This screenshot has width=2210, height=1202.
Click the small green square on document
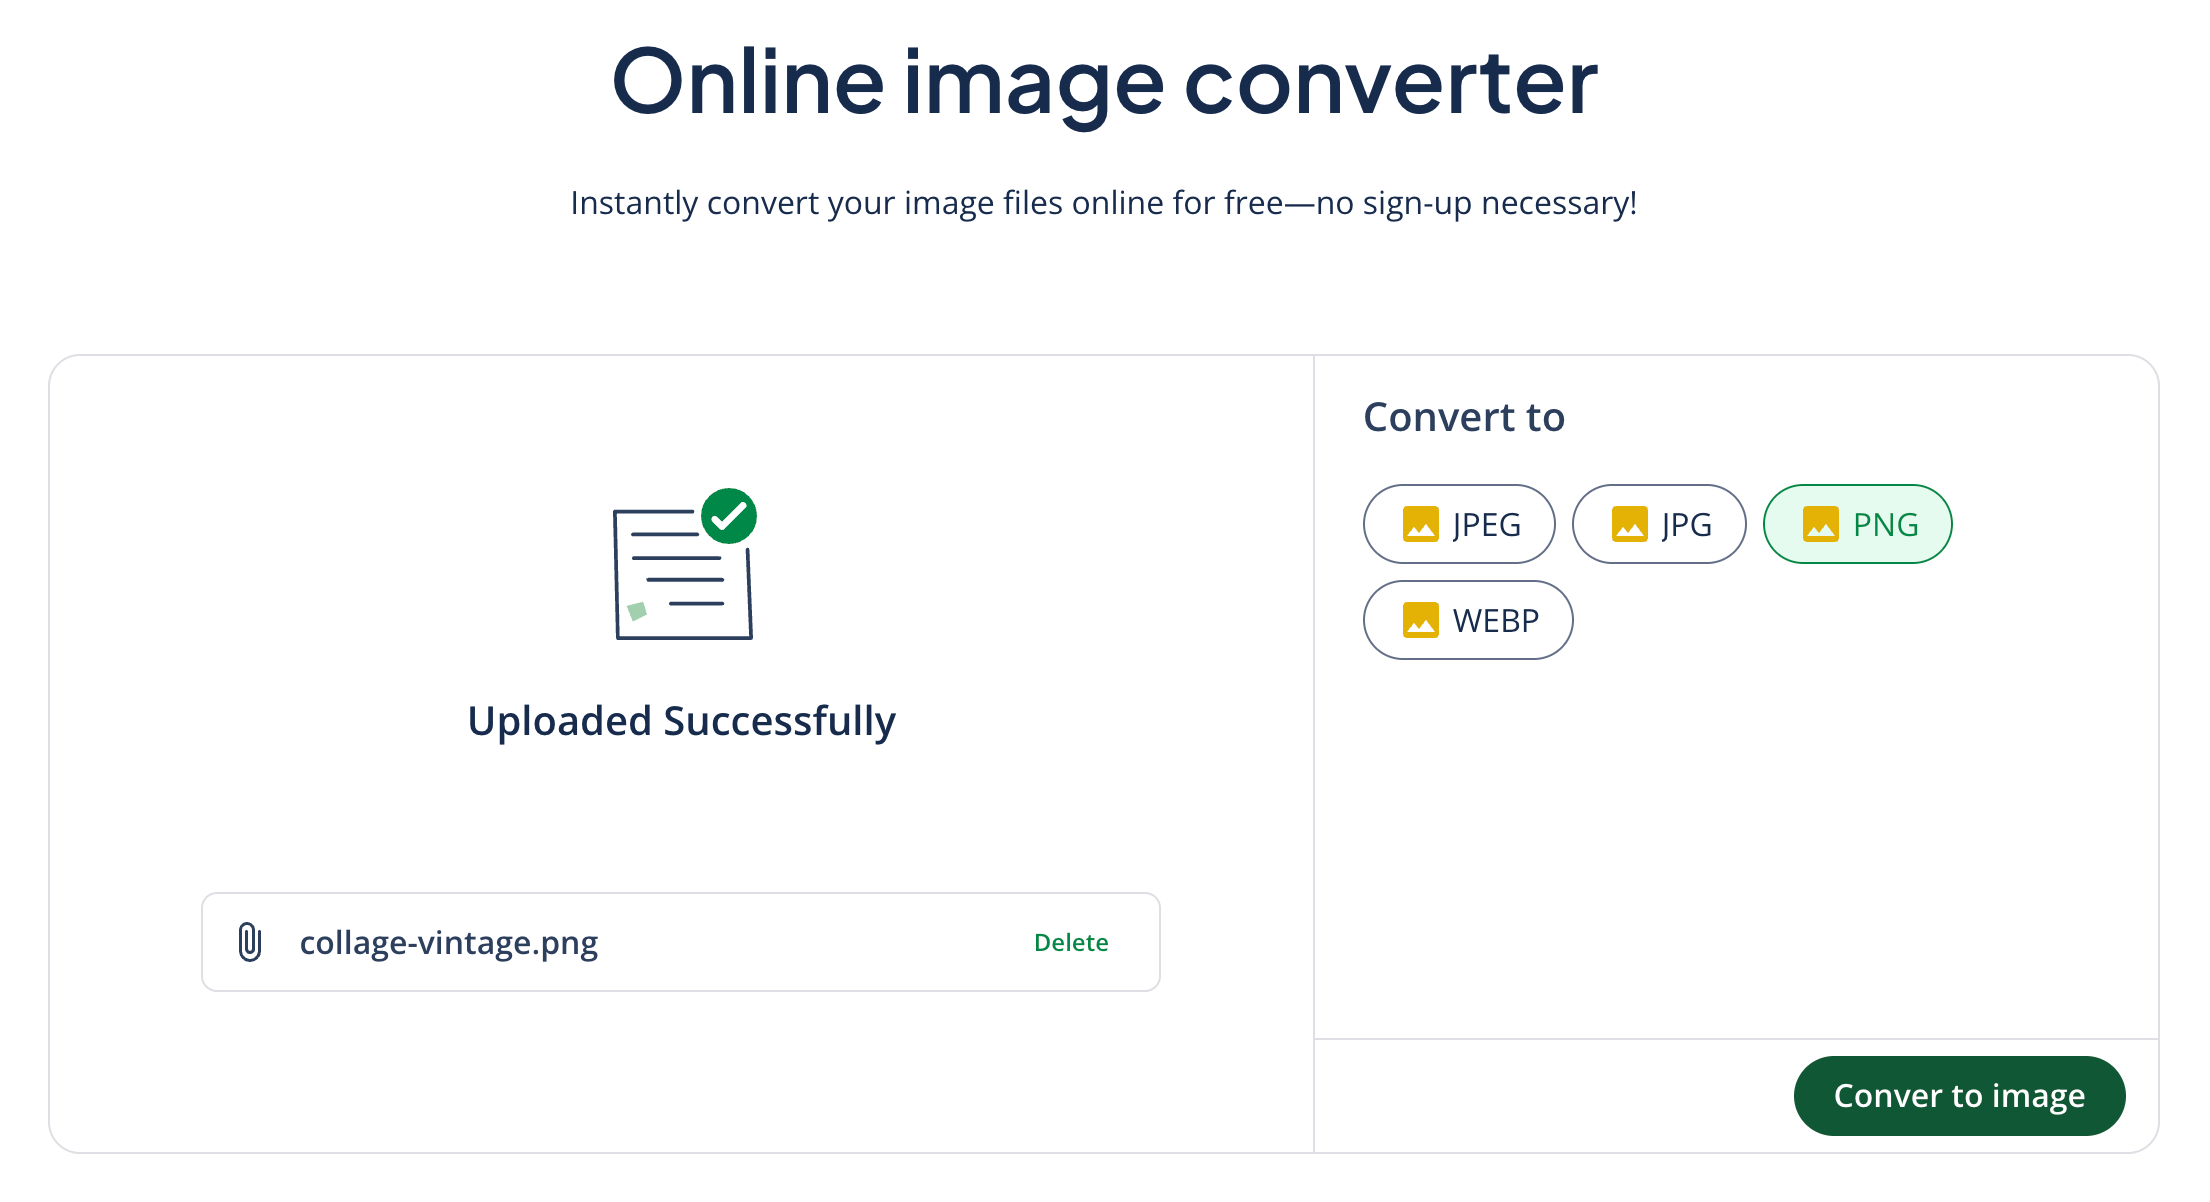point(637,611)
